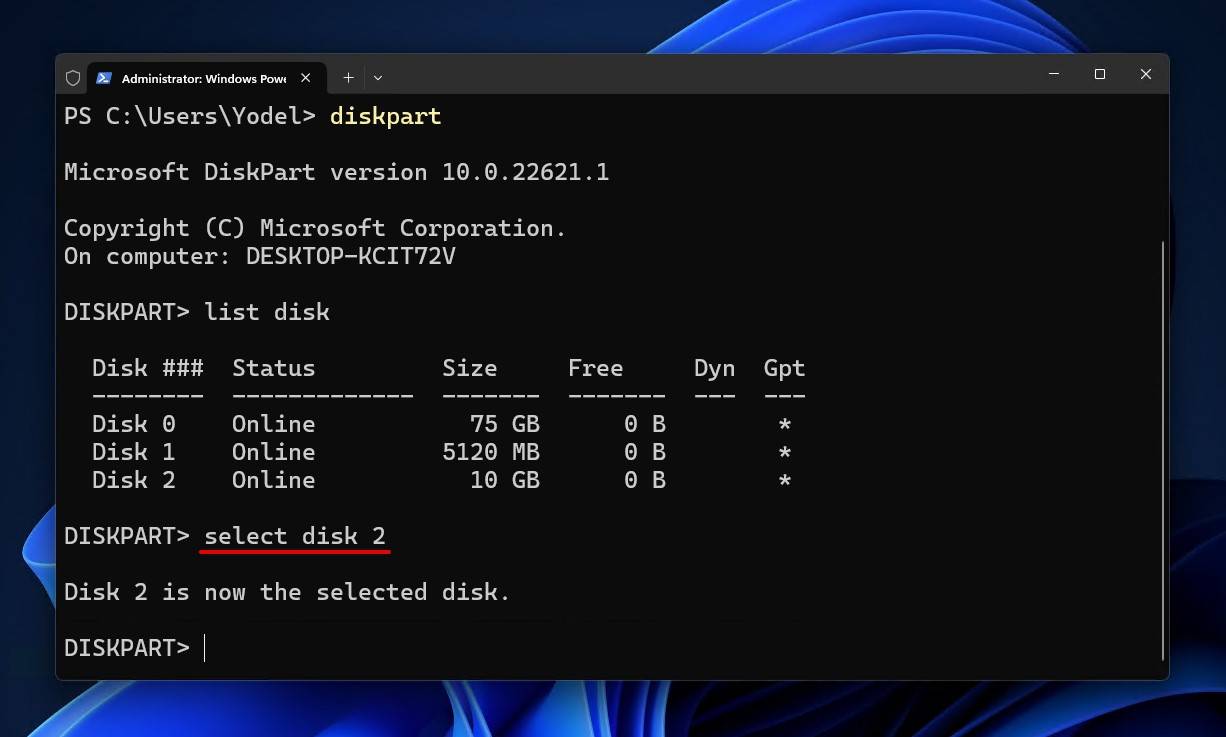This screenshot has width=1226, height=737.
Task: Click the 'Size' column header
Action: coord(470,368)
